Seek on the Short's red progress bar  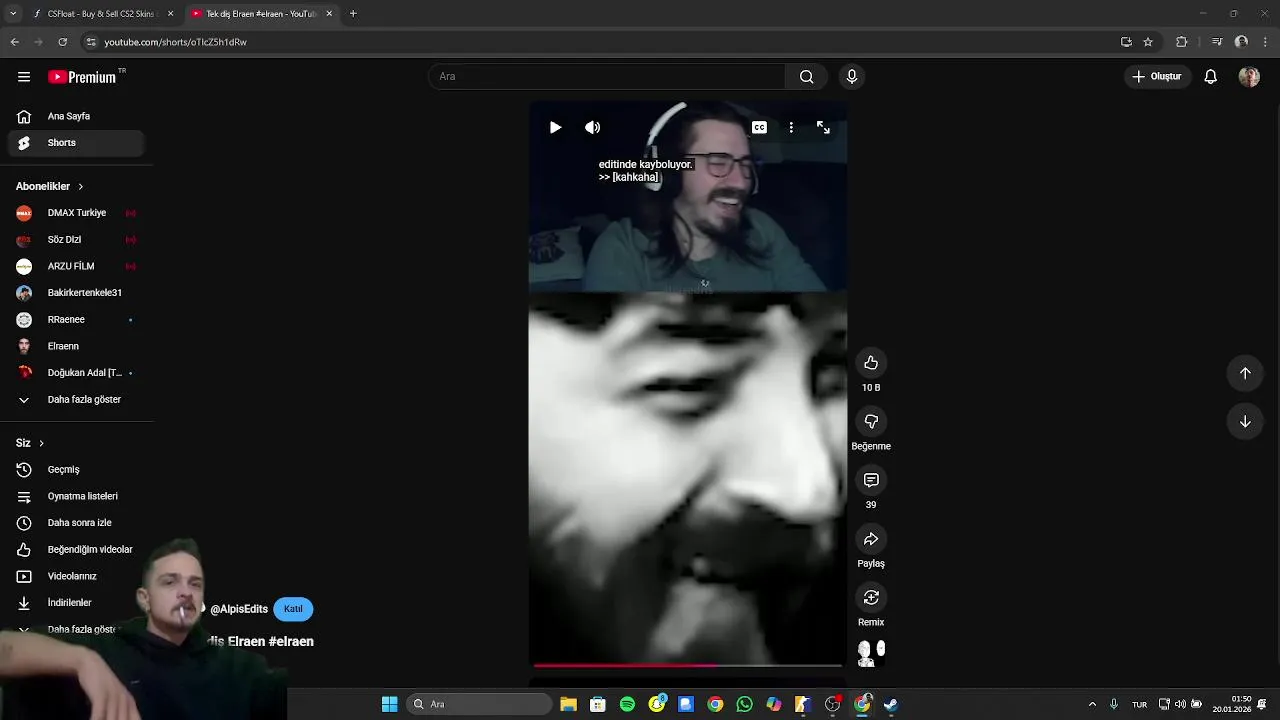(688, 664)
